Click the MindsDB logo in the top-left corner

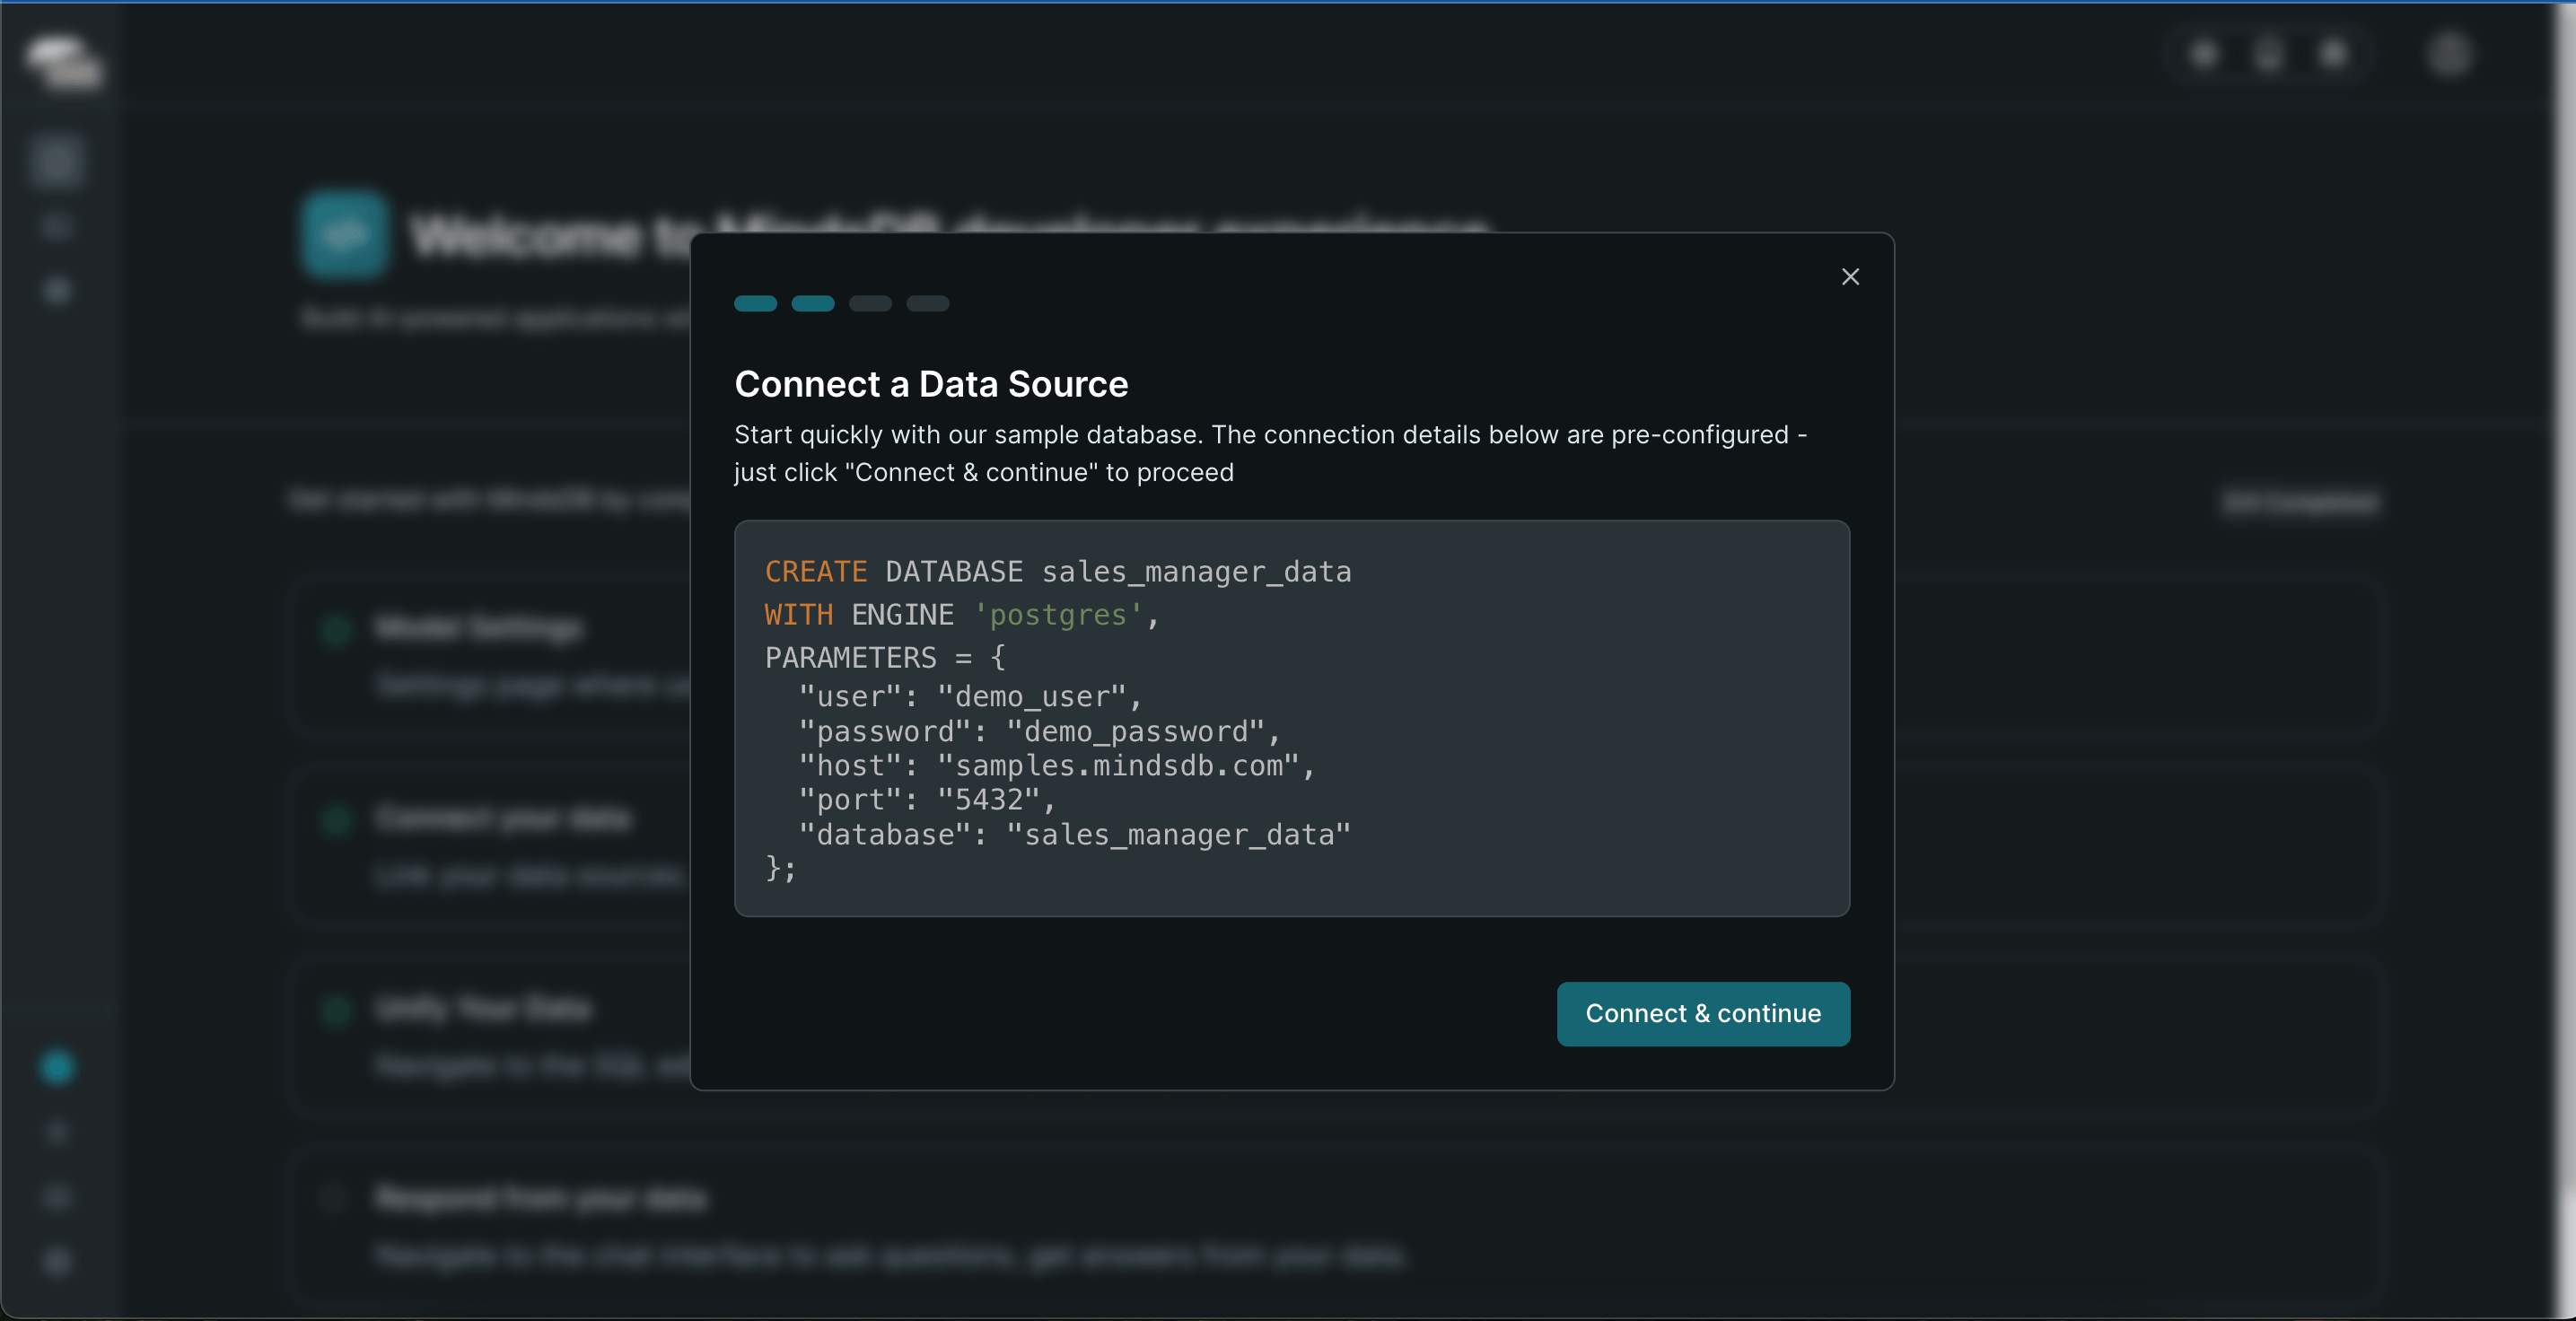pos(62,62)
